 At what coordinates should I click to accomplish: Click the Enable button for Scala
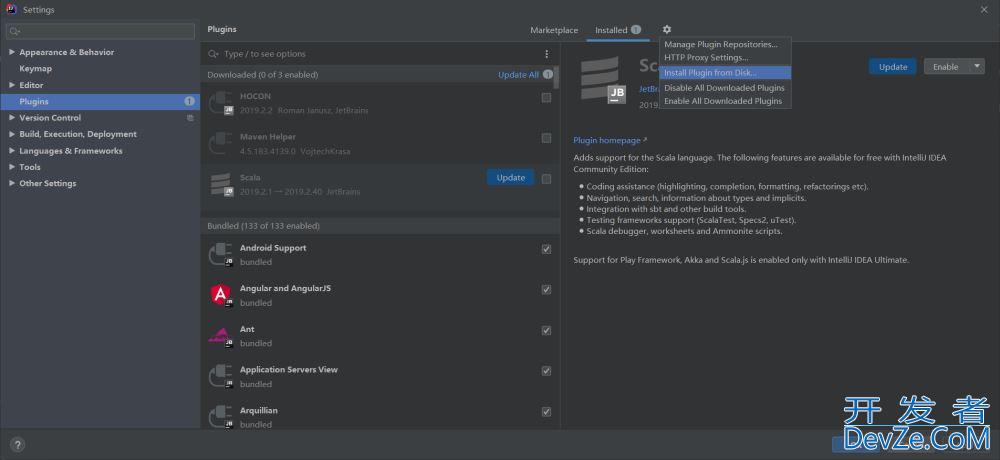click(x=946, y=66)
